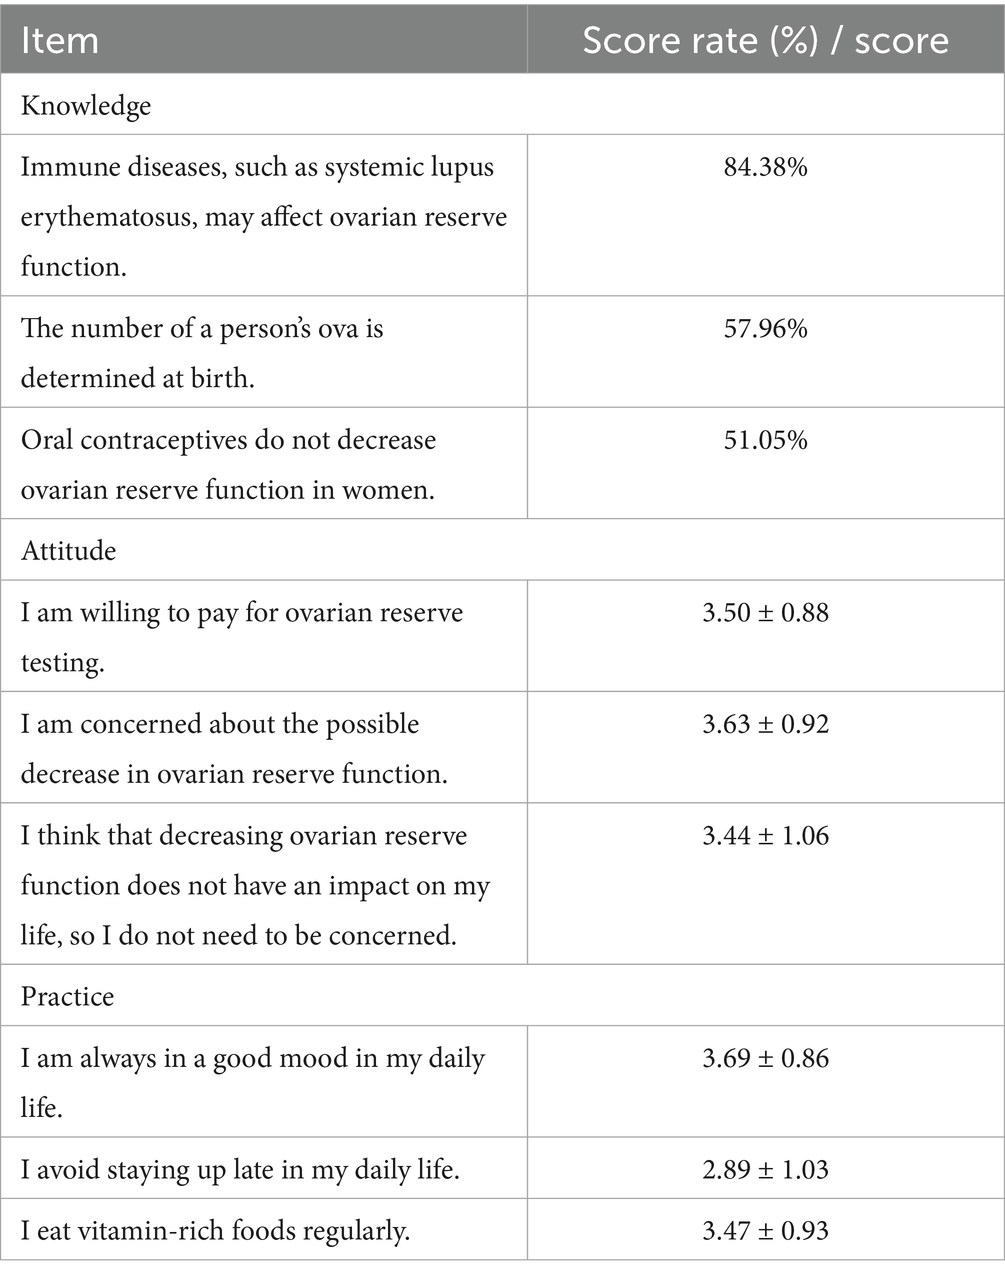Click the 3.63 ± 0.92 score cell
Viewport: 1005px width, 1278px height.
pyautogui.click(x=765, y=723)
